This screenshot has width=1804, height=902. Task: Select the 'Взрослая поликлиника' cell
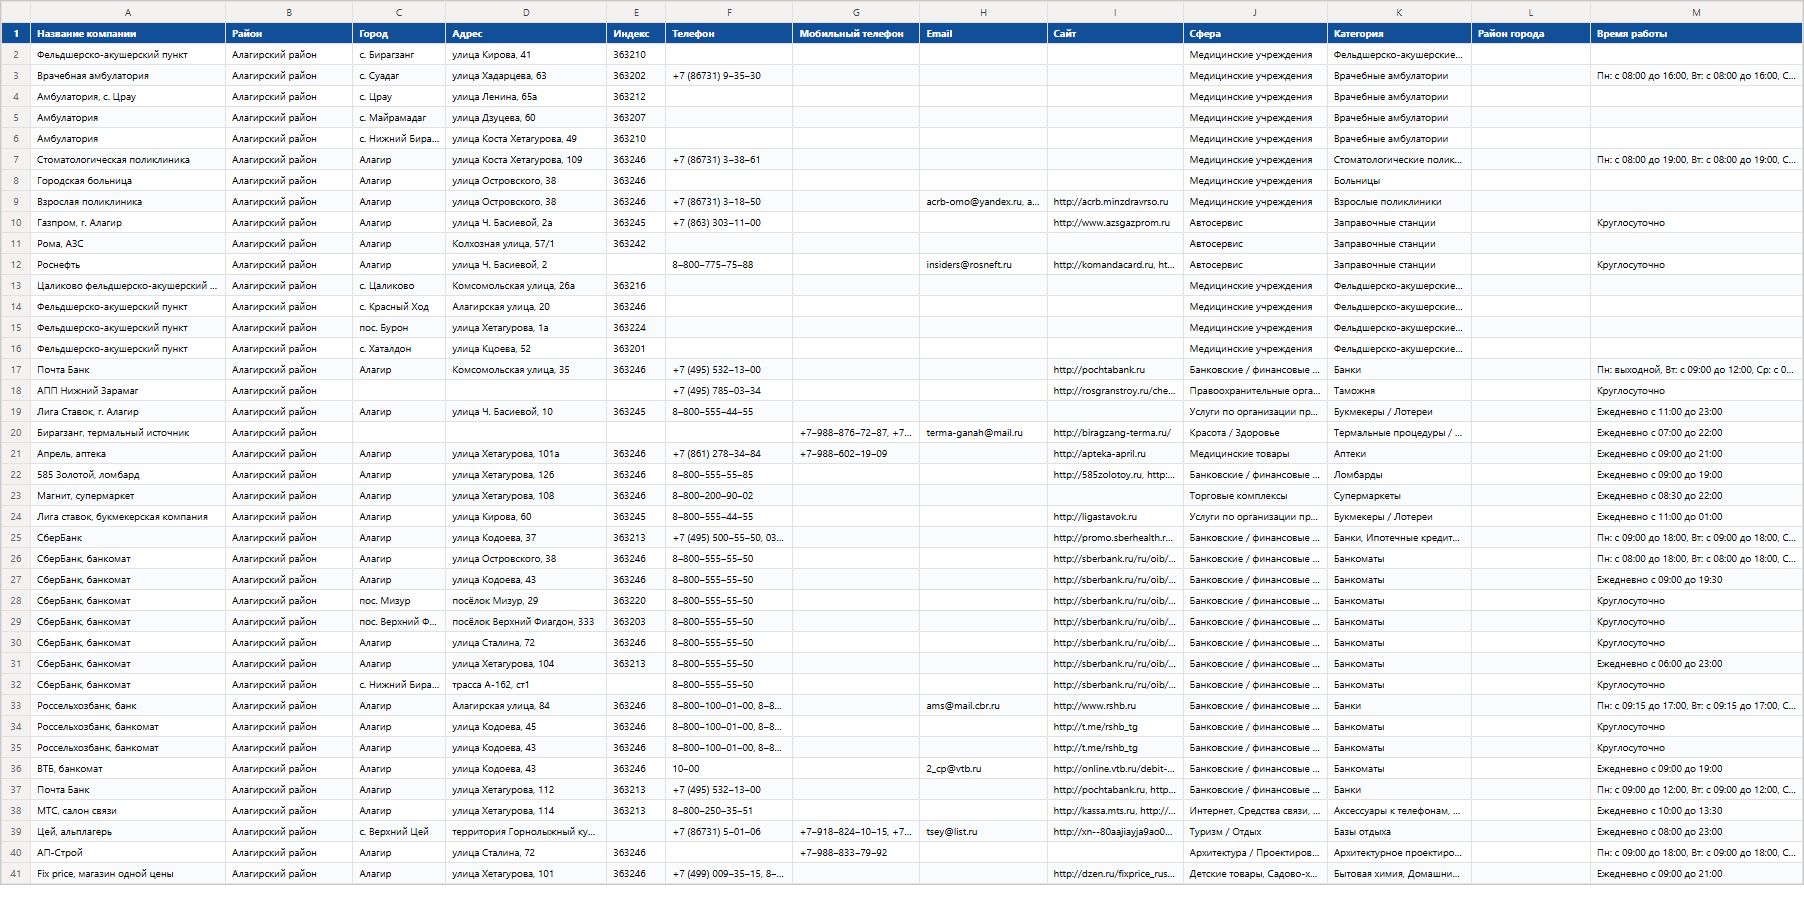pyautogui.click(x=128, y=202)
